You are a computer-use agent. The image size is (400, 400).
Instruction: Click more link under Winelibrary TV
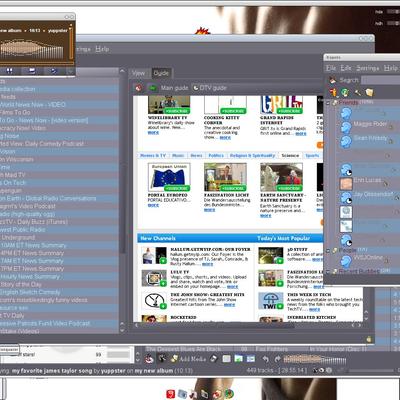[153, 133]
